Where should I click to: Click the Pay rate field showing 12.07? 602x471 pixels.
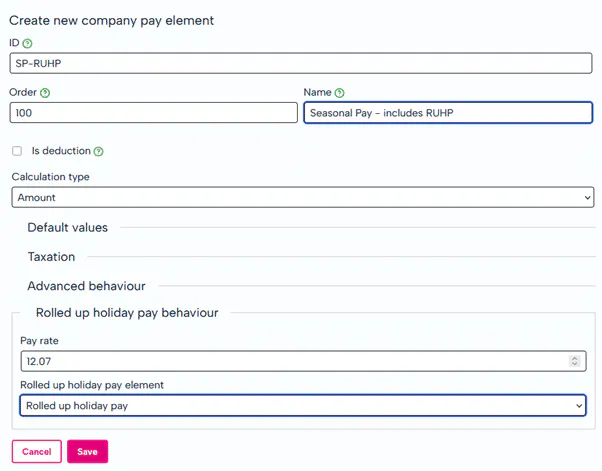click(x=290, y=361)
